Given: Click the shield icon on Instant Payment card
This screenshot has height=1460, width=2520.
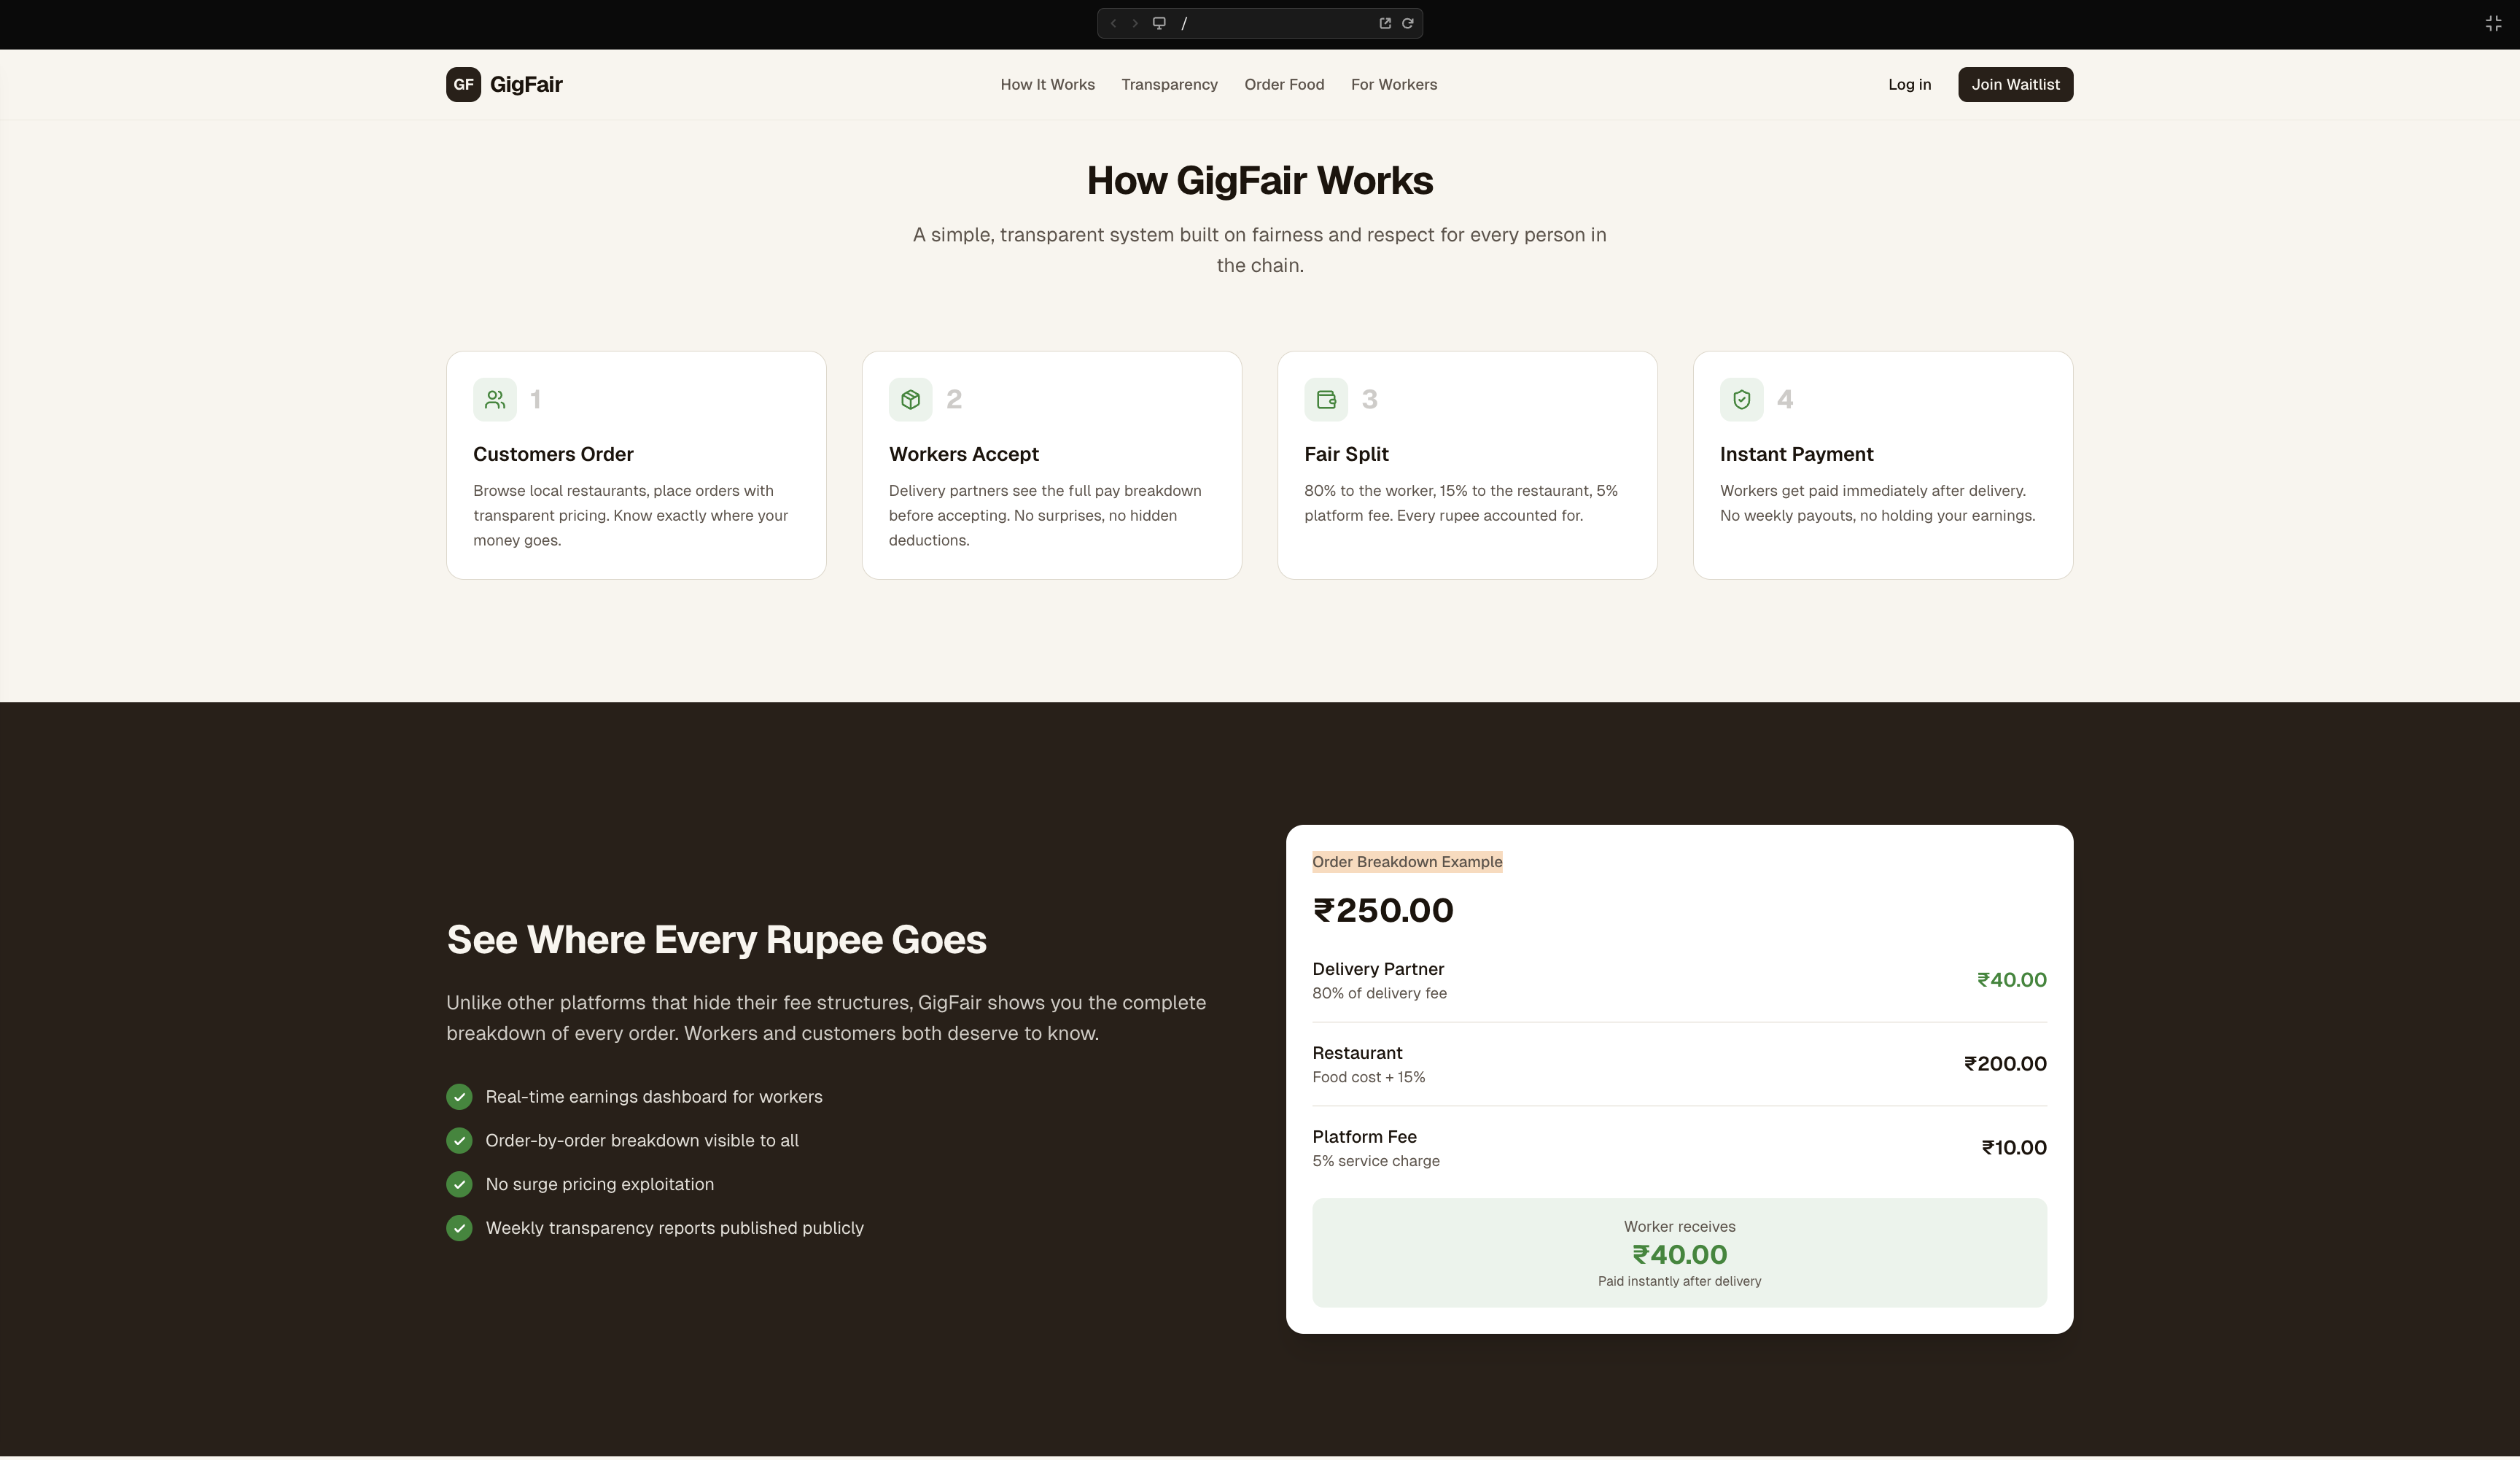Looking at the screenshot, I should click(1741, 398).
